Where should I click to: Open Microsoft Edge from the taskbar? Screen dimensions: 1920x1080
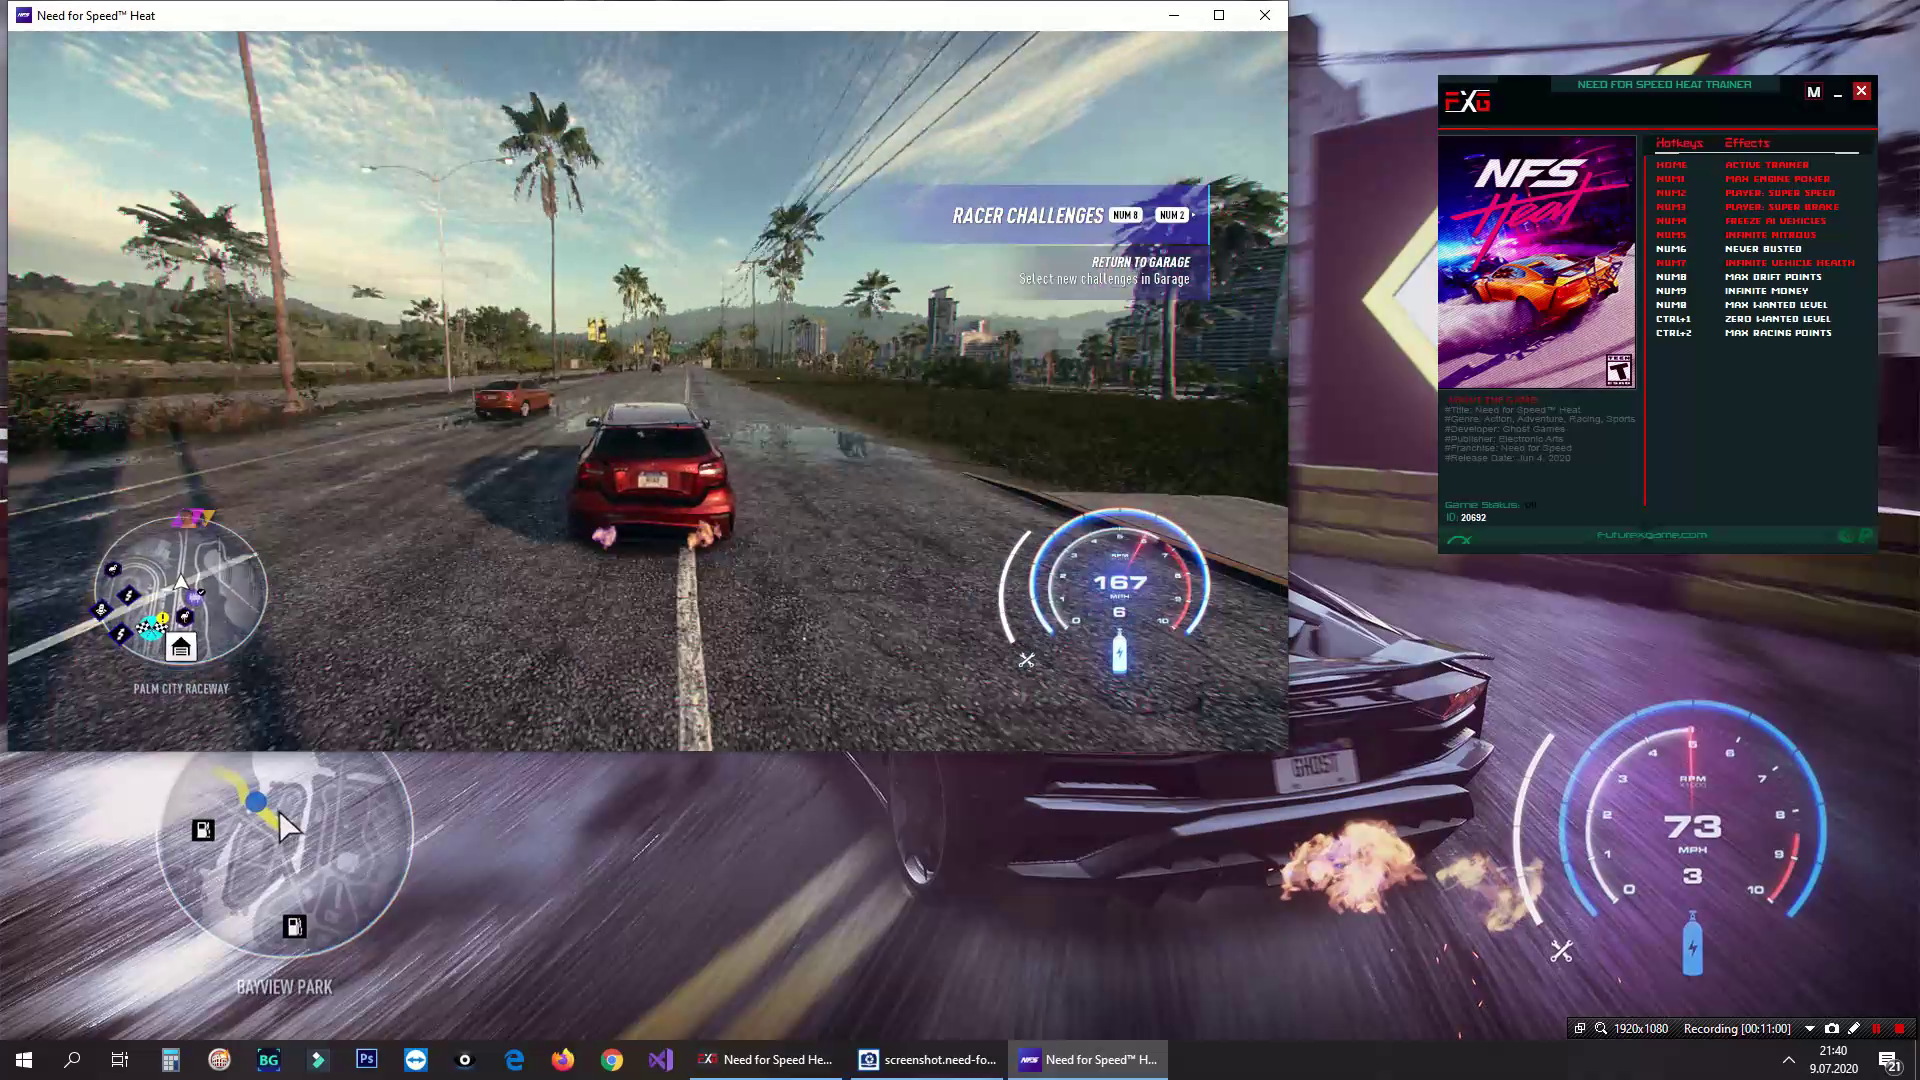click(x=514, y=1059)
